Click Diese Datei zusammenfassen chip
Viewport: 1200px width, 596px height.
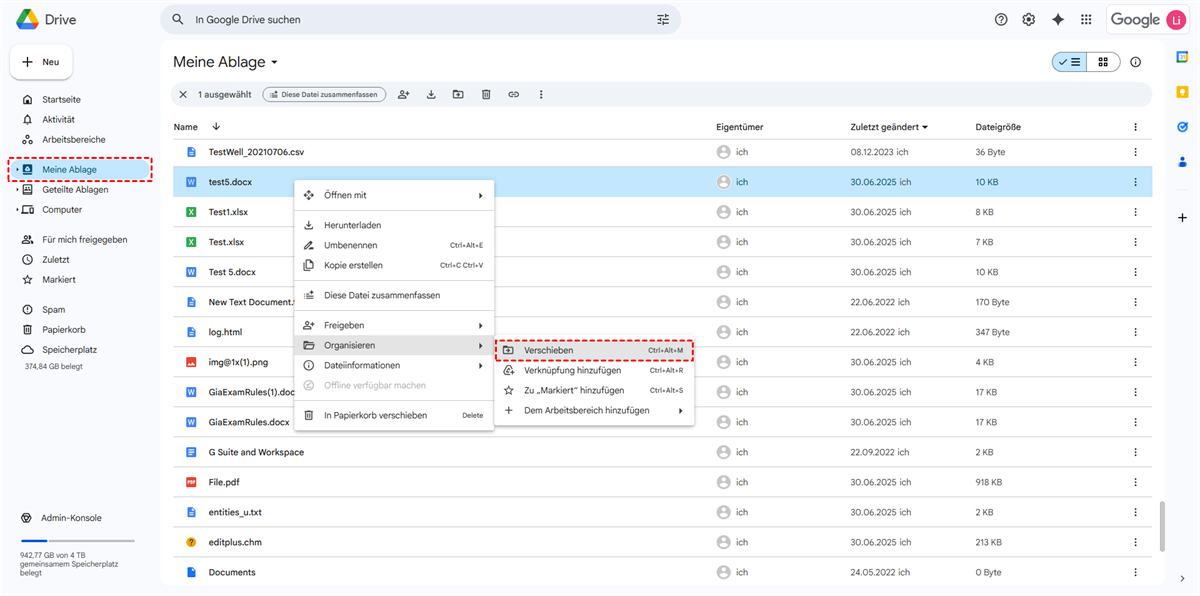(x=324, y=94)
